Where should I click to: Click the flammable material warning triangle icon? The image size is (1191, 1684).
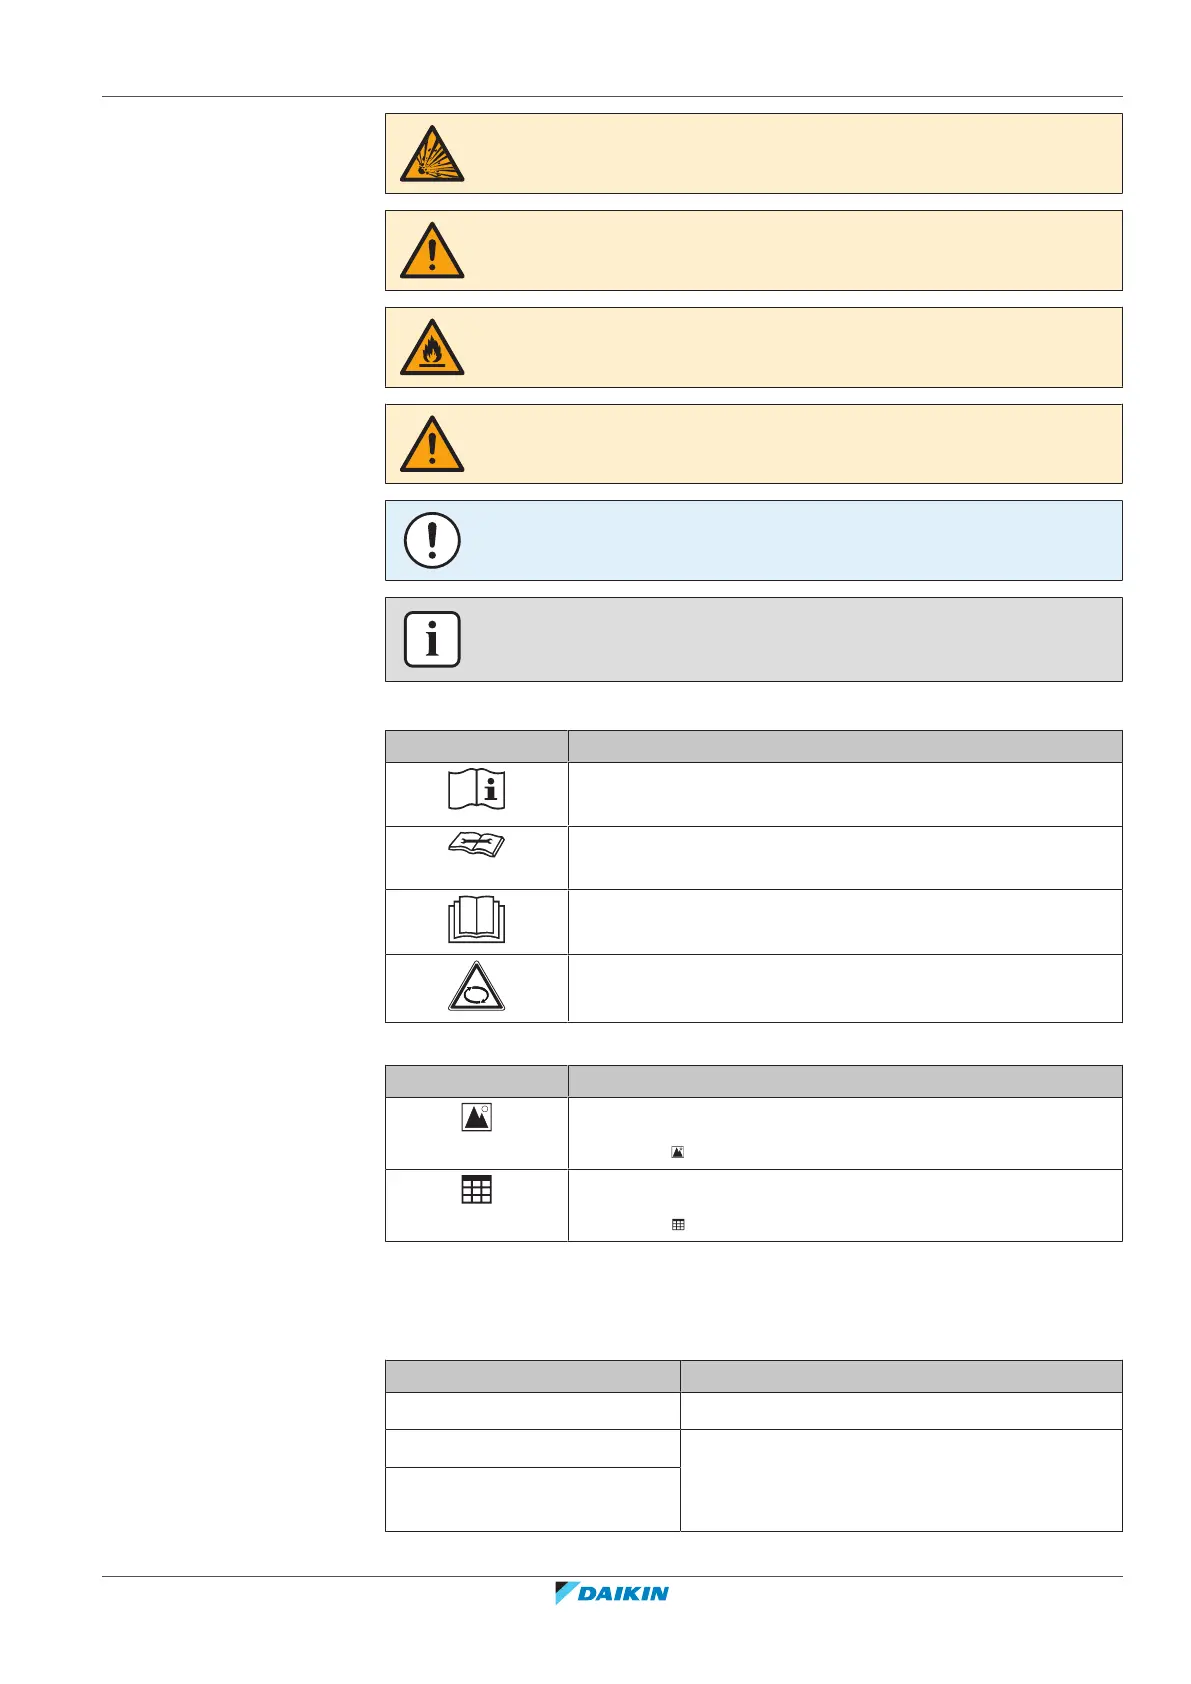pyautogui.click(x=432, y=349)
